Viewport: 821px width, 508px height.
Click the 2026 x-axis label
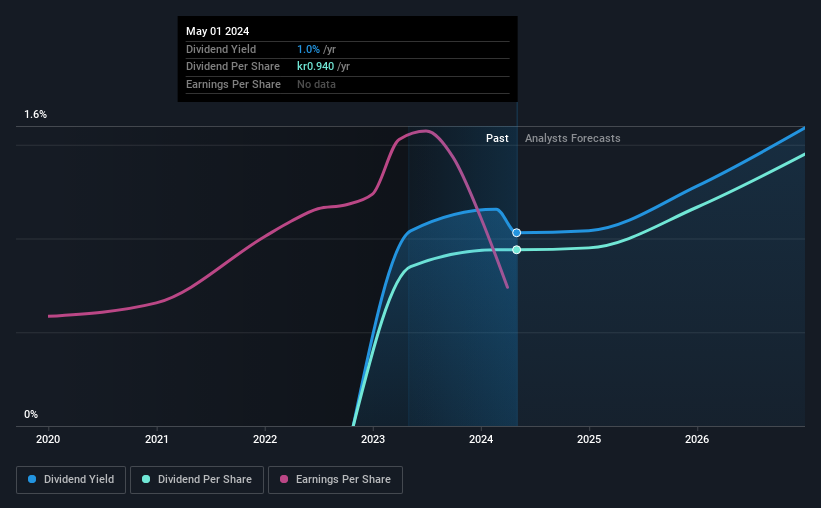tap(697, 439)
